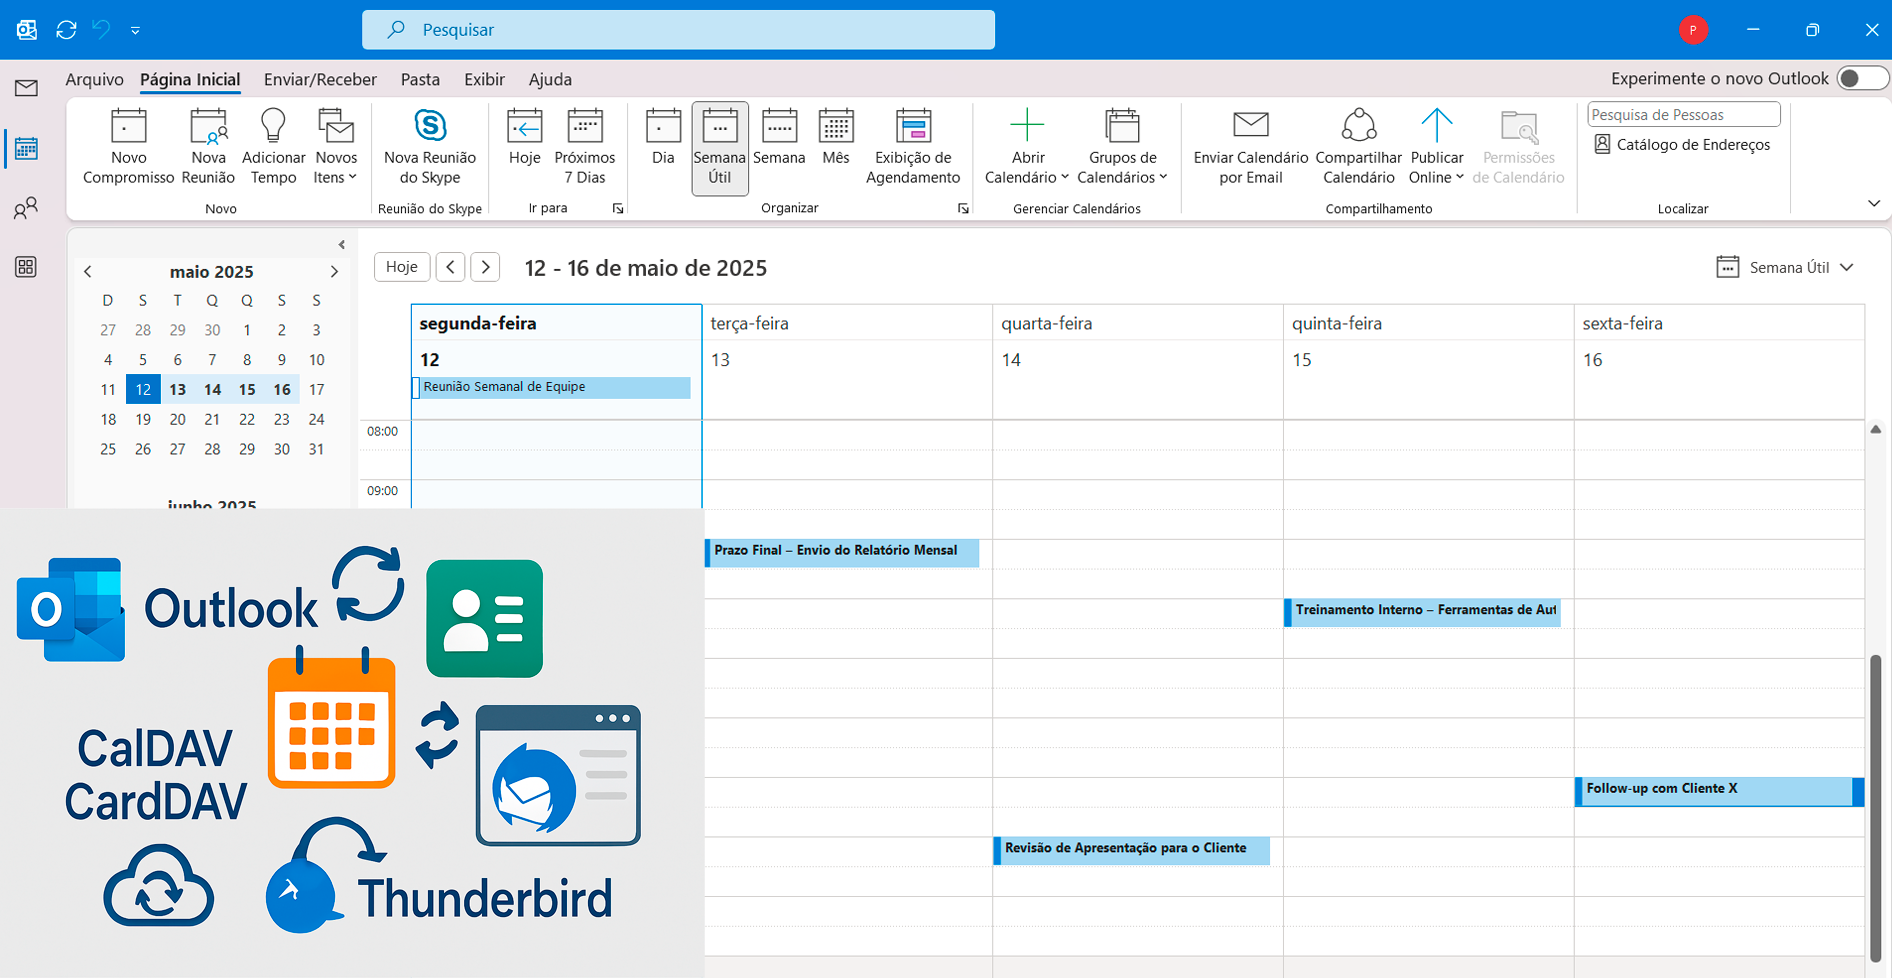The image size is (1892, 978).
Task: Open the Enviar/Receber tab
Action: [x=320, y=79]
